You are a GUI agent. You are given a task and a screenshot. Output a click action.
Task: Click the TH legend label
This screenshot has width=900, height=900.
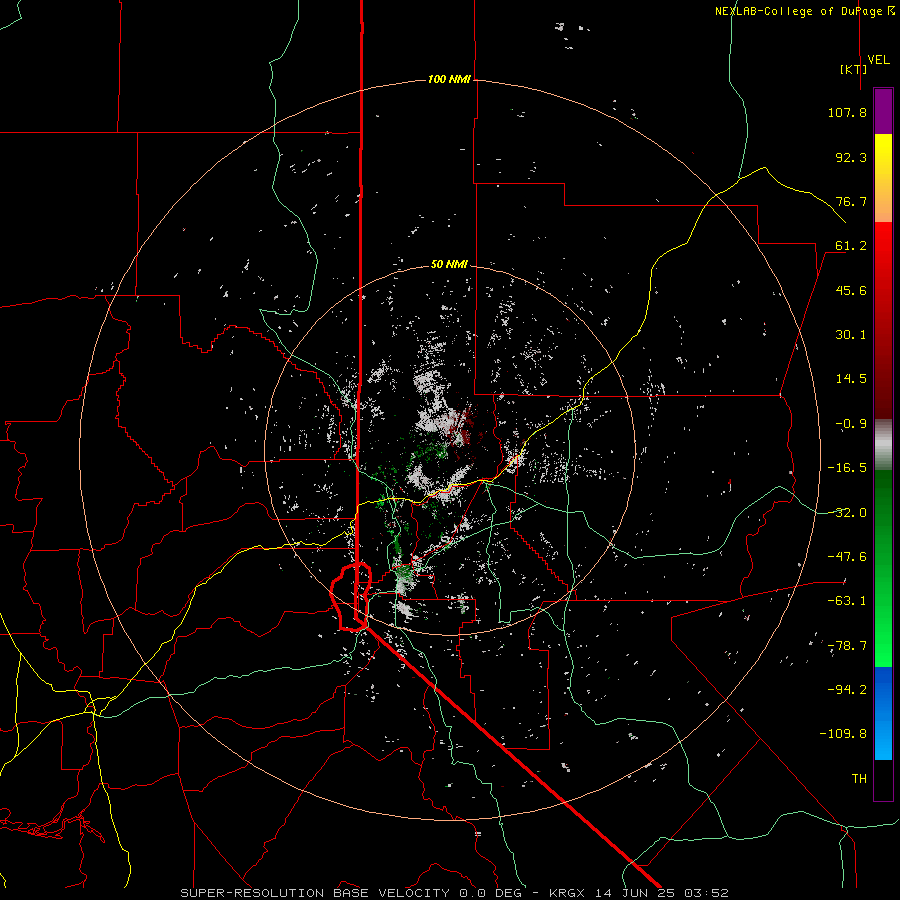859,779
